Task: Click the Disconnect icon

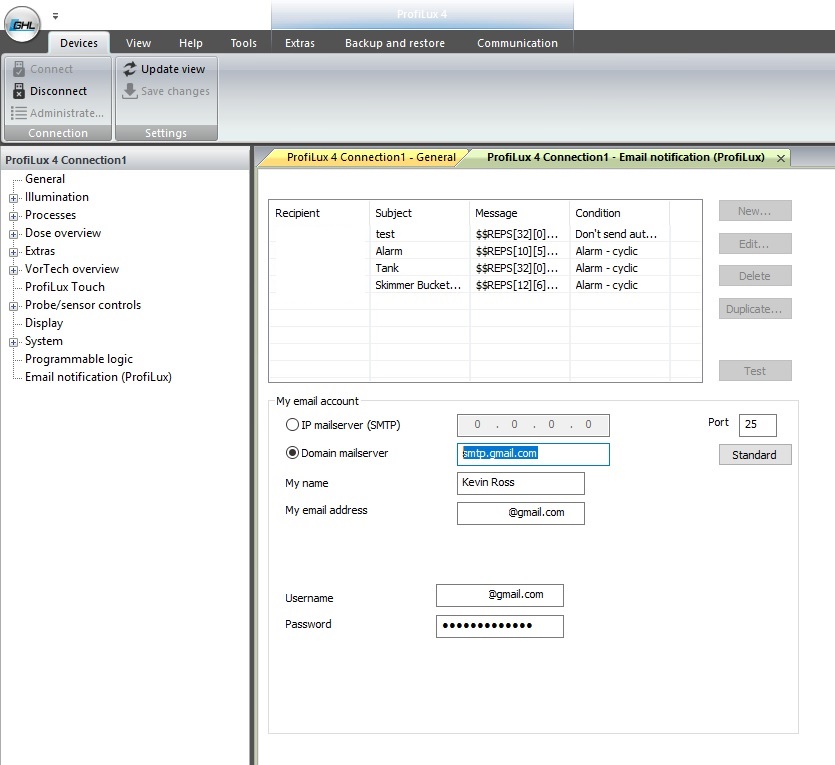Action: tap(19, 91)
